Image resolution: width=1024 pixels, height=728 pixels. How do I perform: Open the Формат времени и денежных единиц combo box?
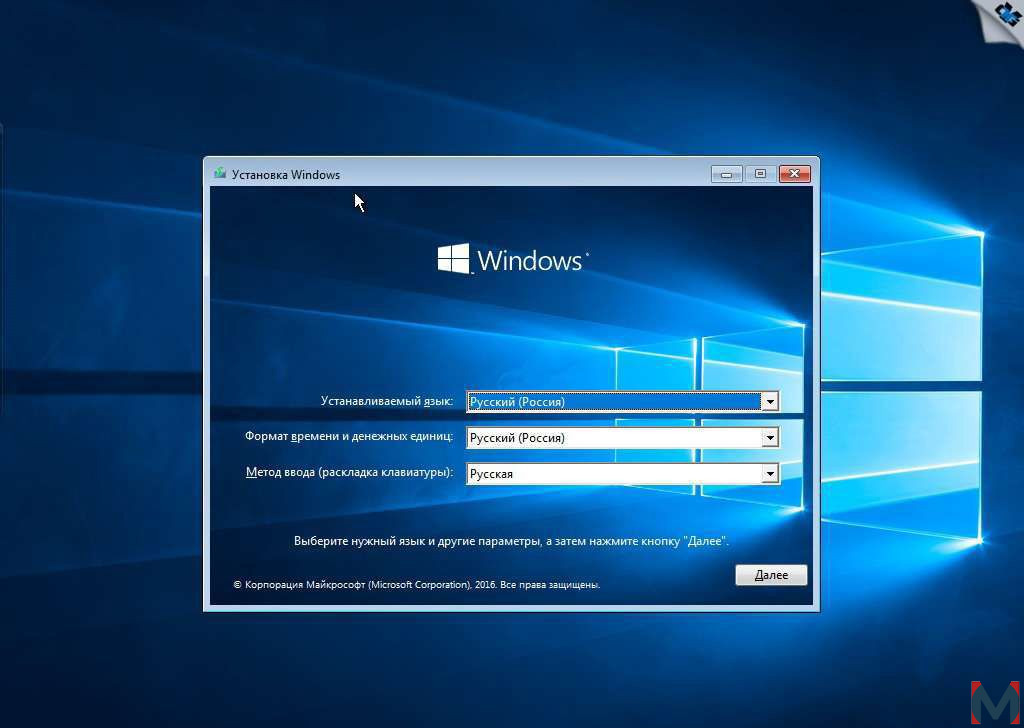(x=622, y=437)
